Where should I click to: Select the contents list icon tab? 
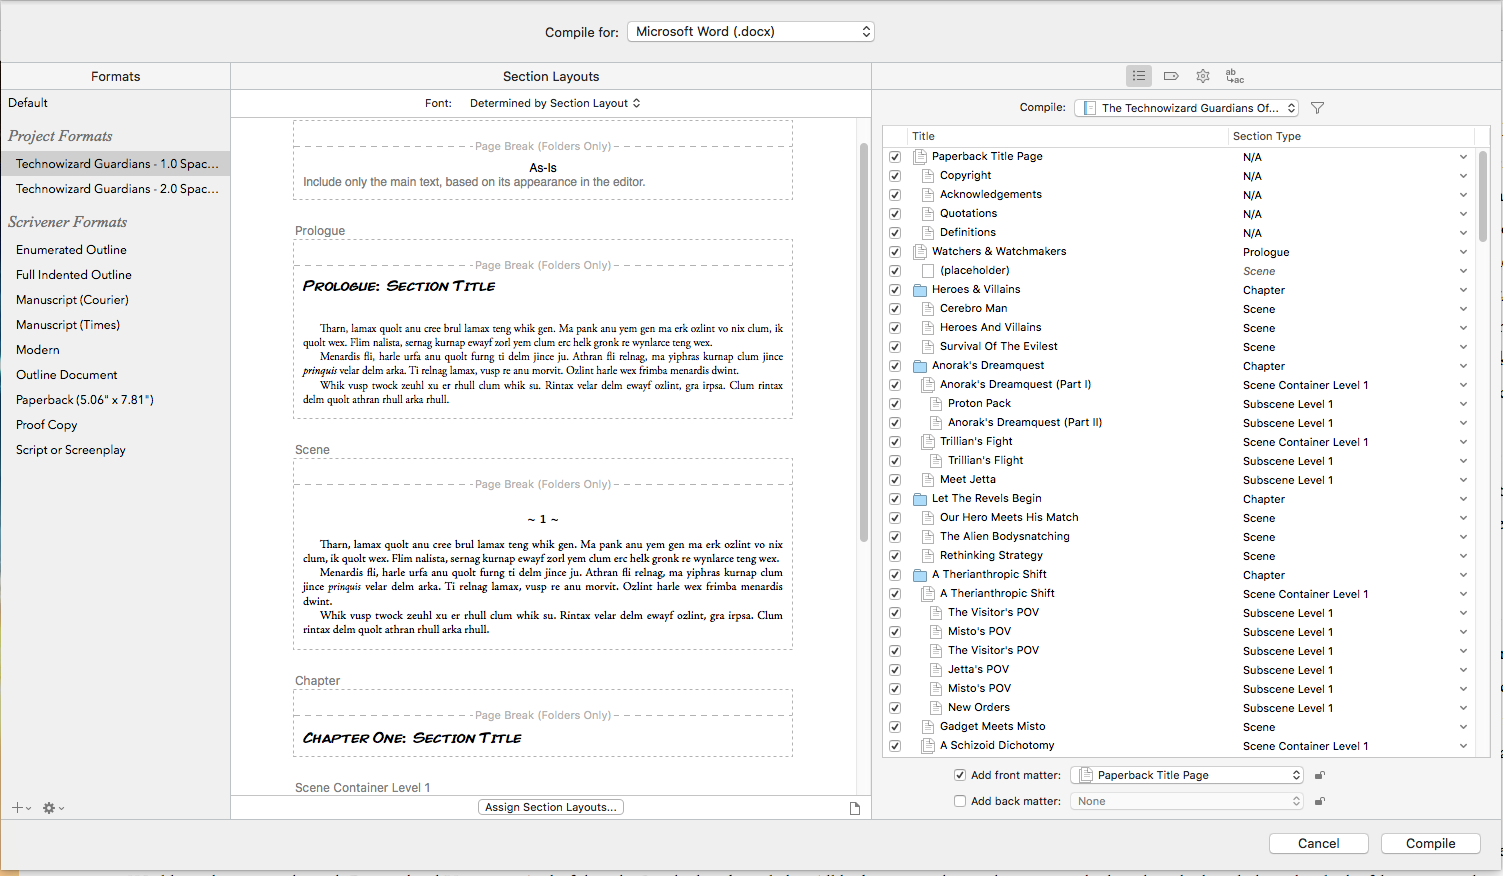pyautogui.click(x=1138, y=76)
